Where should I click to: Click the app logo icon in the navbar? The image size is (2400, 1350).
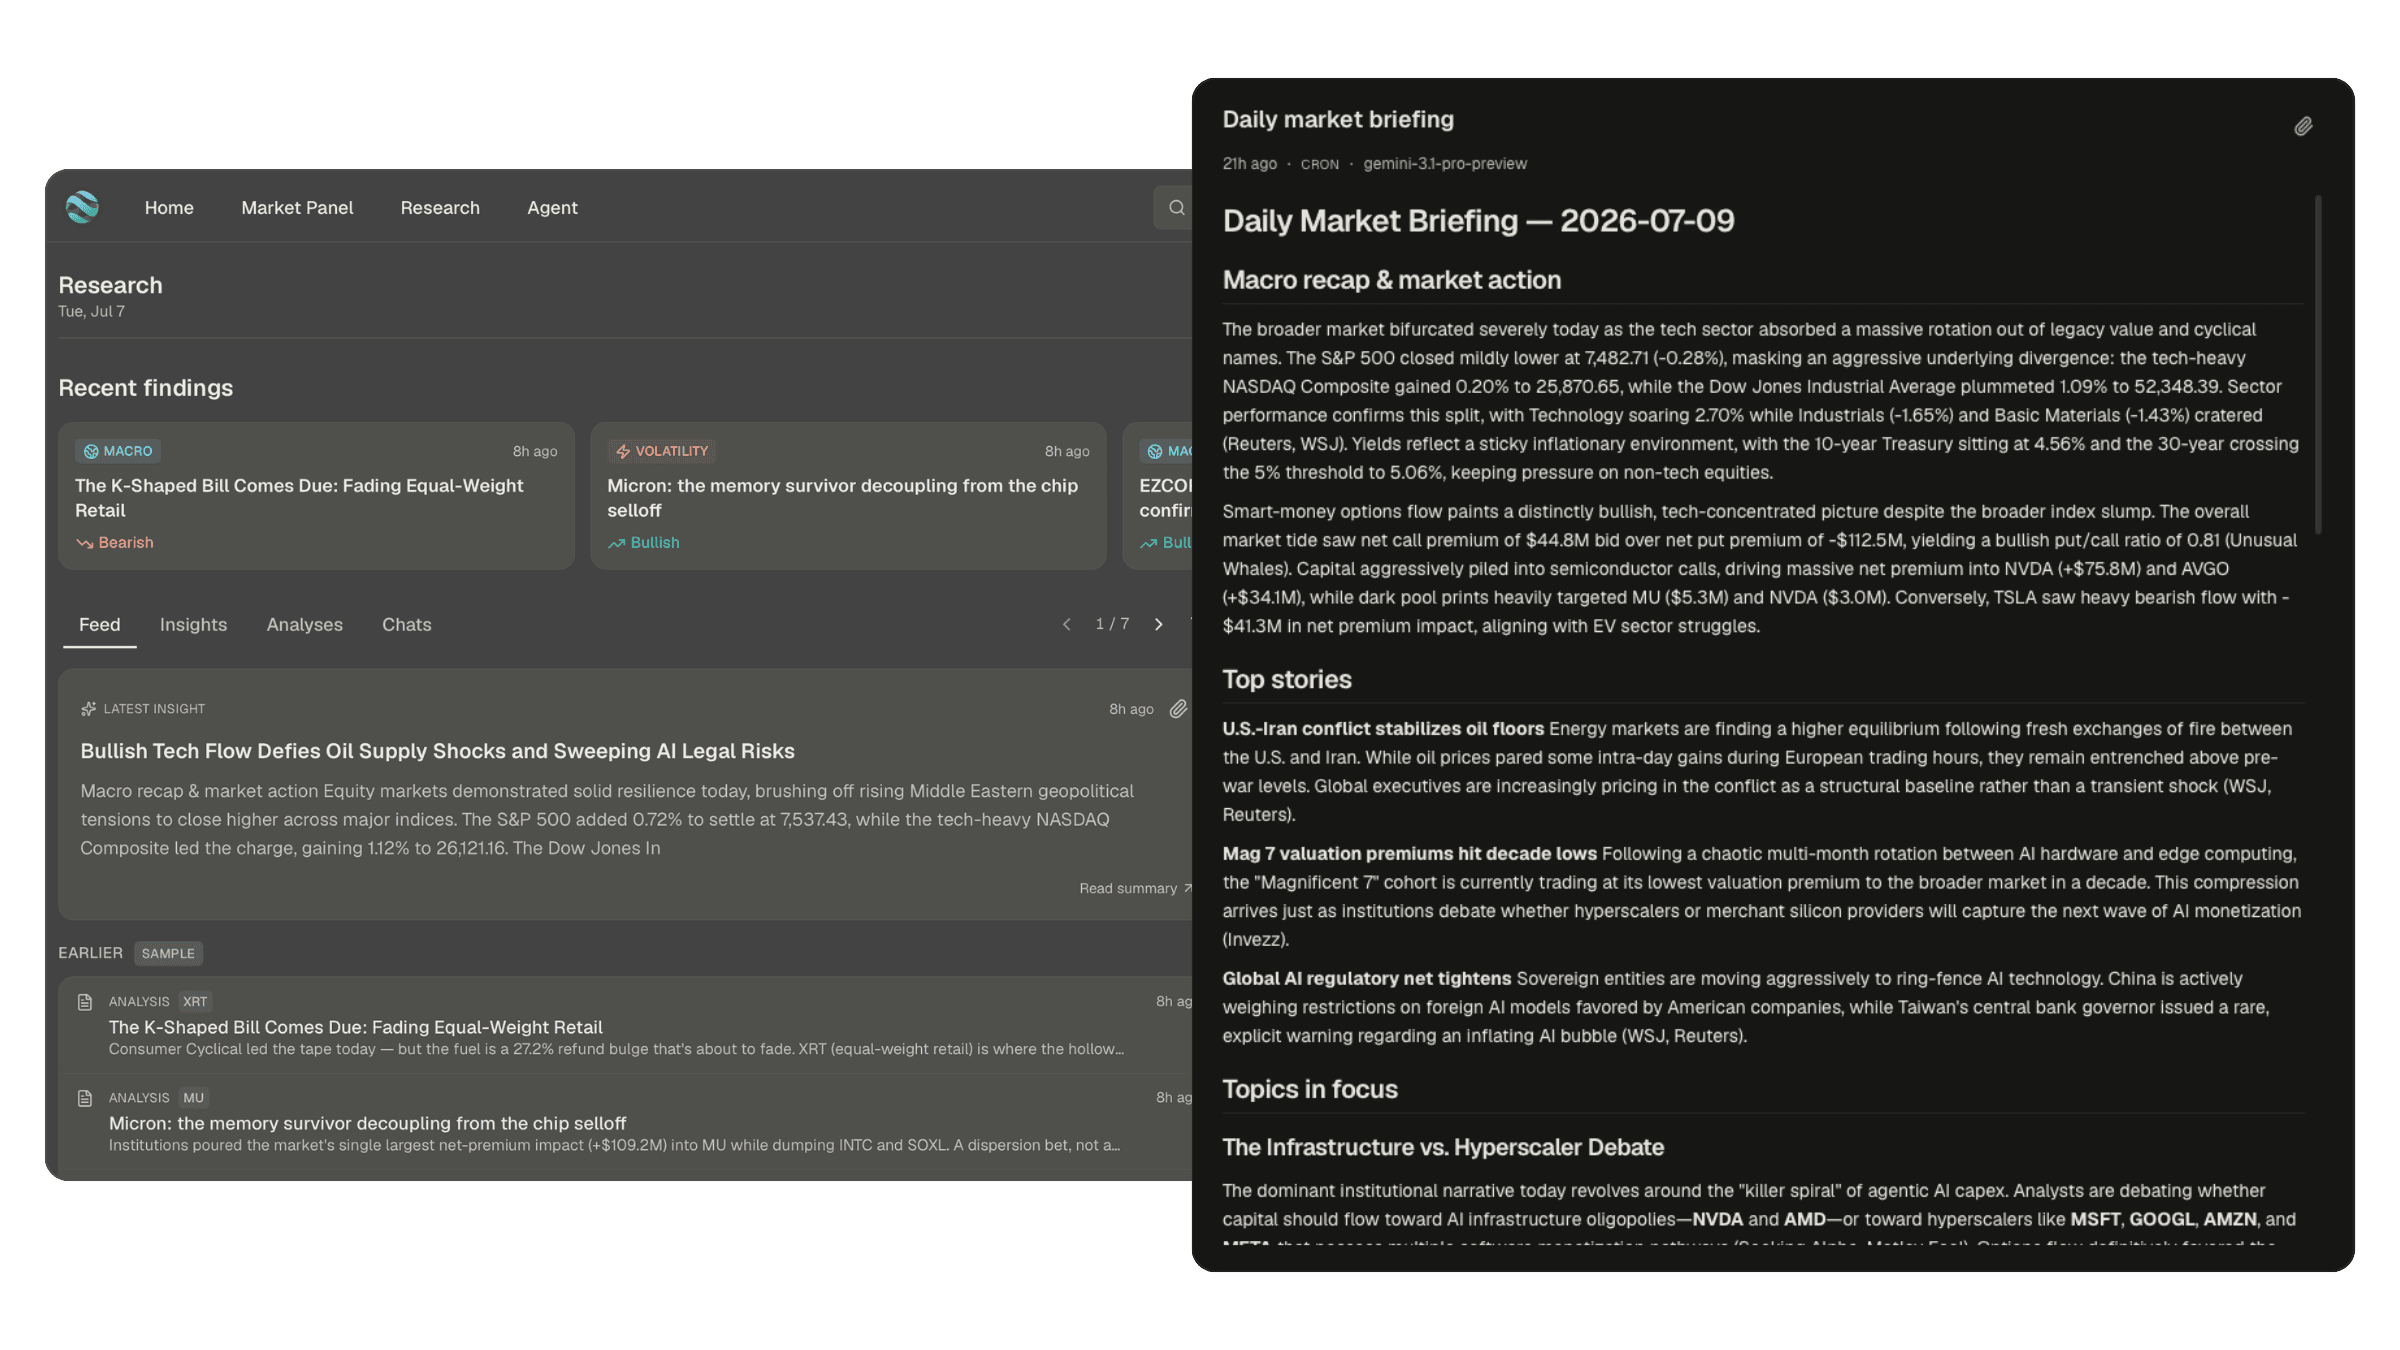coord(82,207)
